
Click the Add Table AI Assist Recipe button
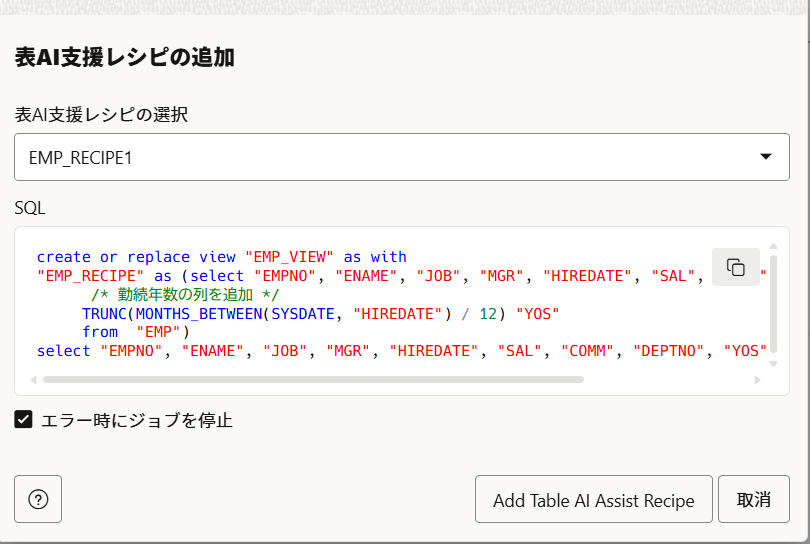tap(594, 499)
